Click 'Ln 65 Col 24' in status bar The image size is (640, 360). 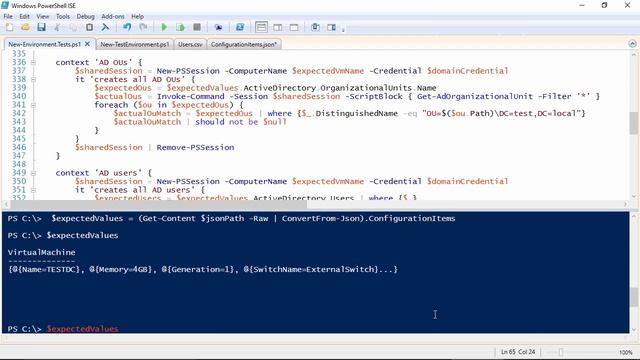[x=518, y=352]
